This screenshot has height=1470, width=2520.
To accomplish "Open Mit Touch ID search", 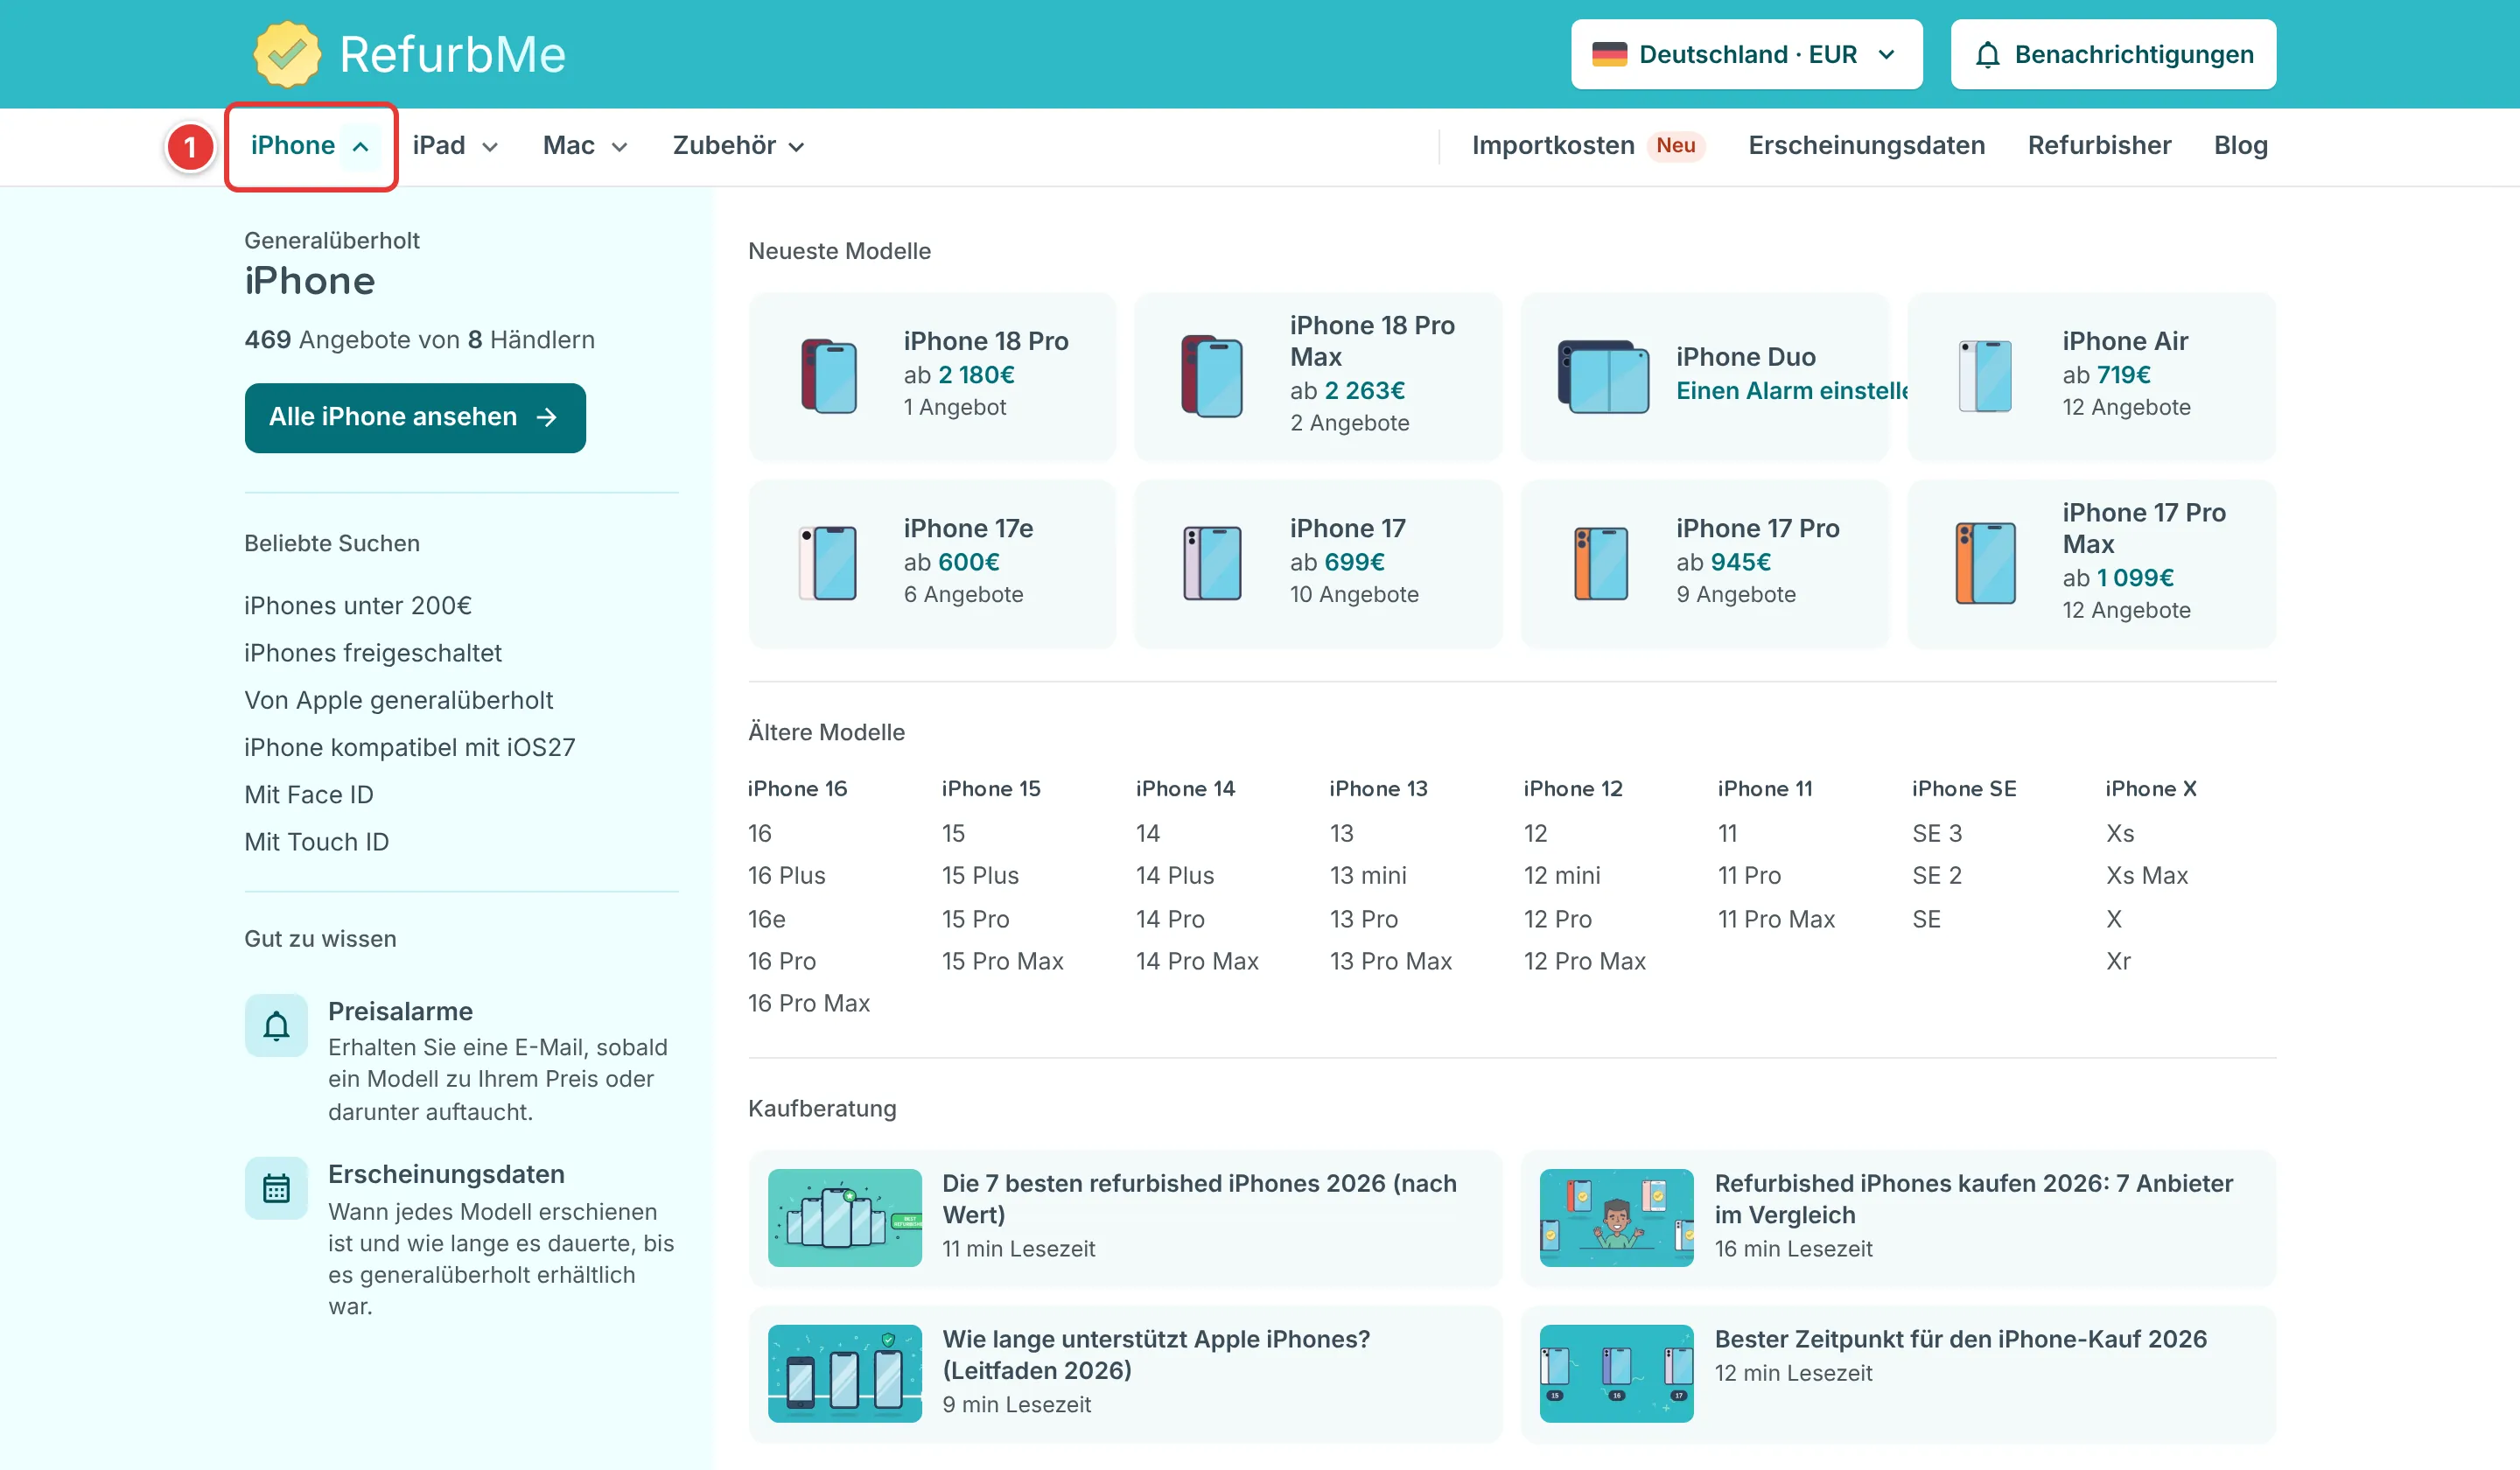I will (316, 842).
